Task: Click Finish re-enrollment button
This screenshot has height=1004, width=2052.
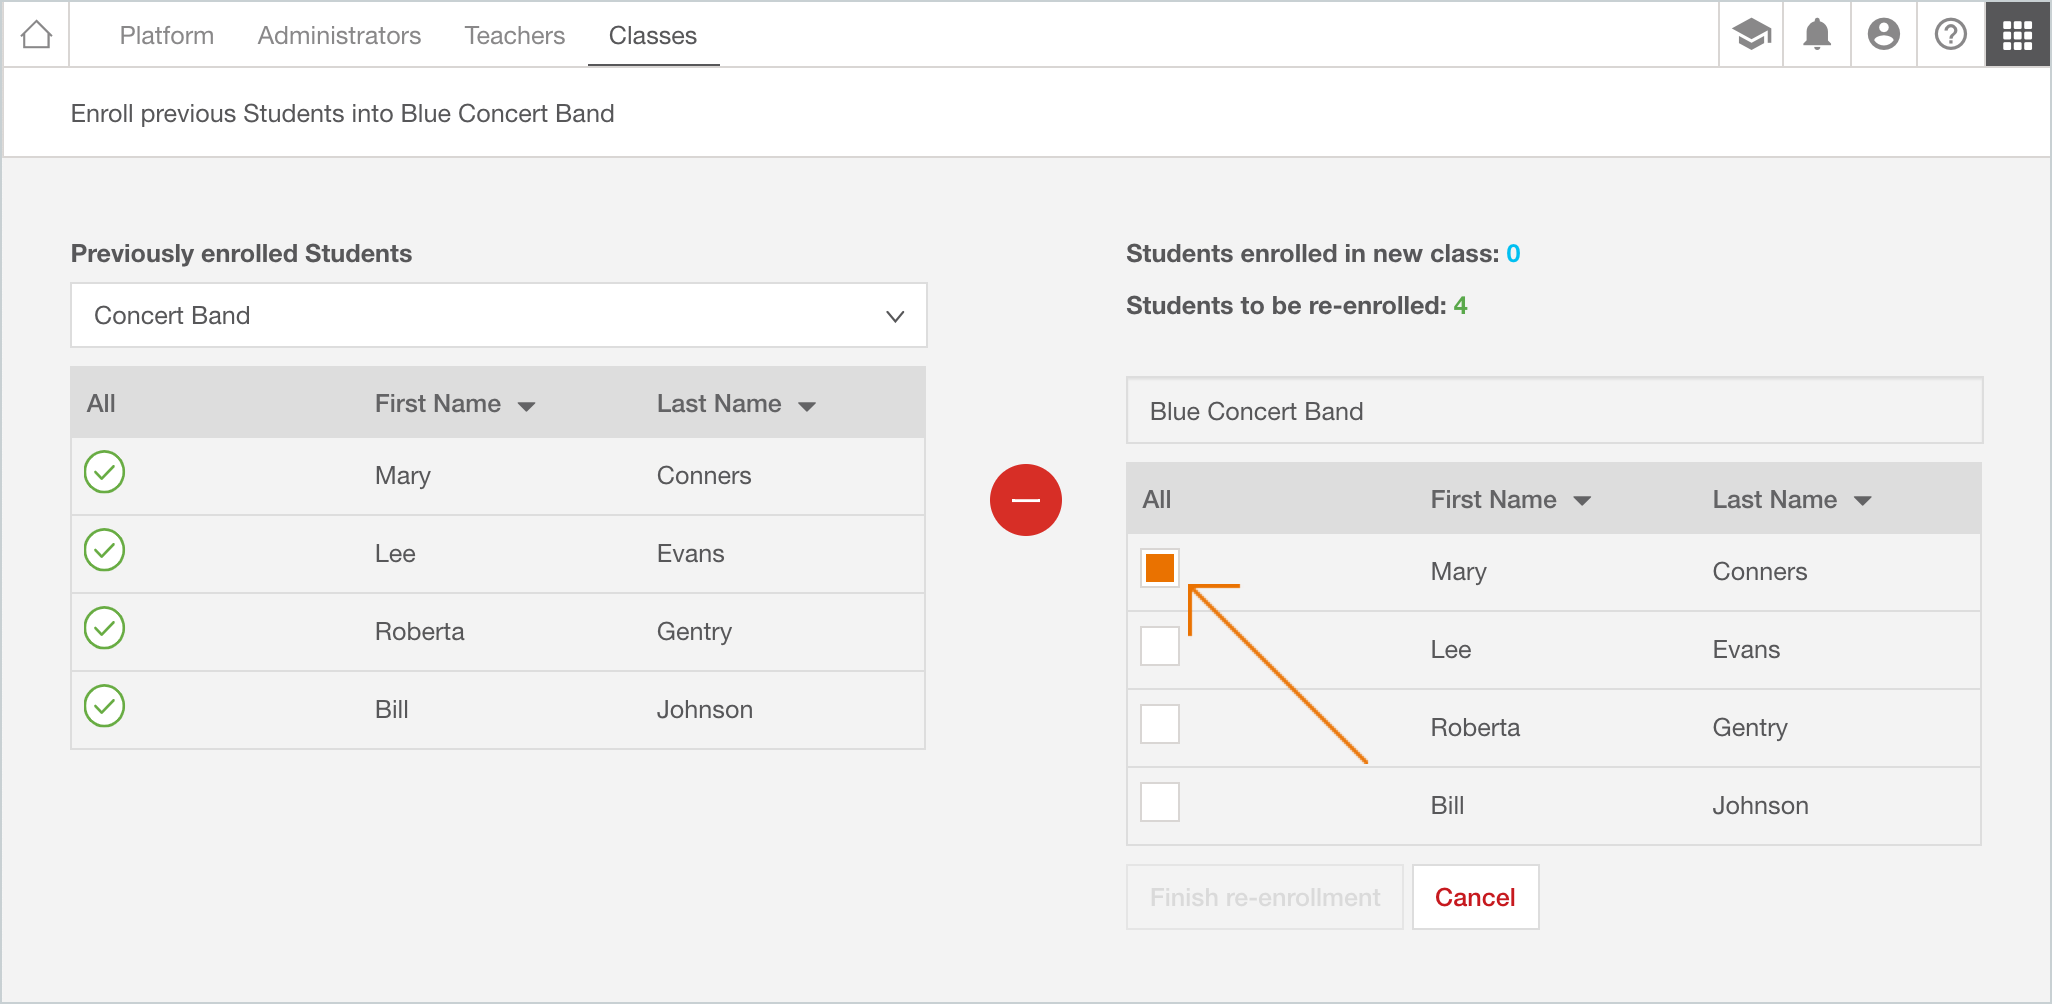Action: pos(1265,897)
